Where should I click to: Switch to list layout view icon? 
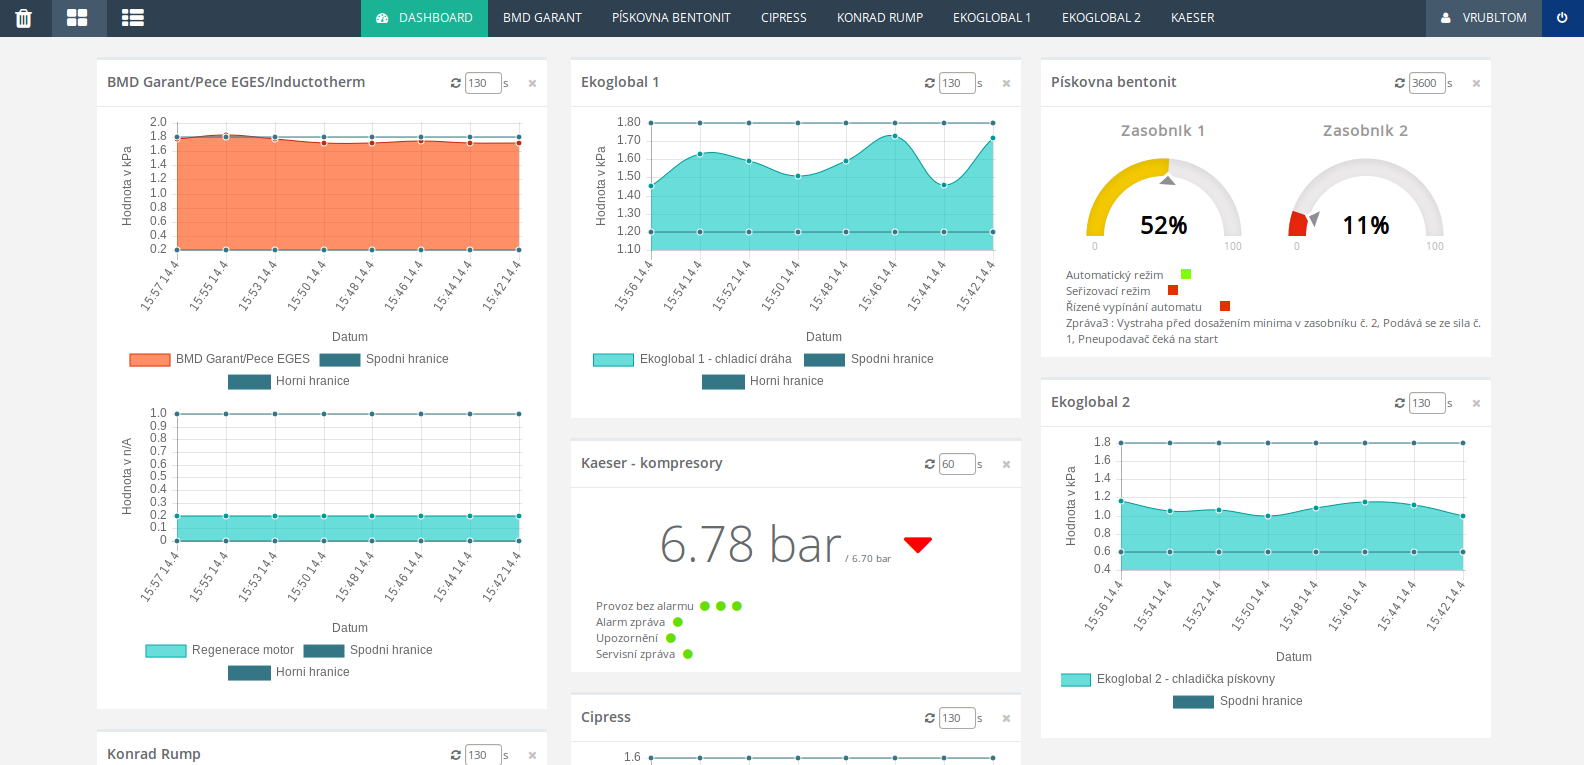tap(132, 18)
